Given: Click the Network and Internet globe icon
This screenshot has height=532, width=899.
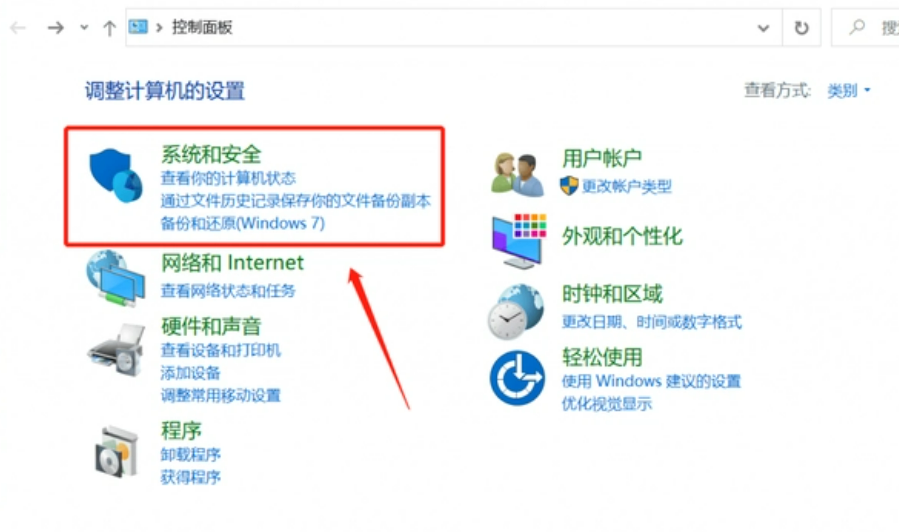Looking at the screenshot, I should pyautogui.click(x=115, y=278).
